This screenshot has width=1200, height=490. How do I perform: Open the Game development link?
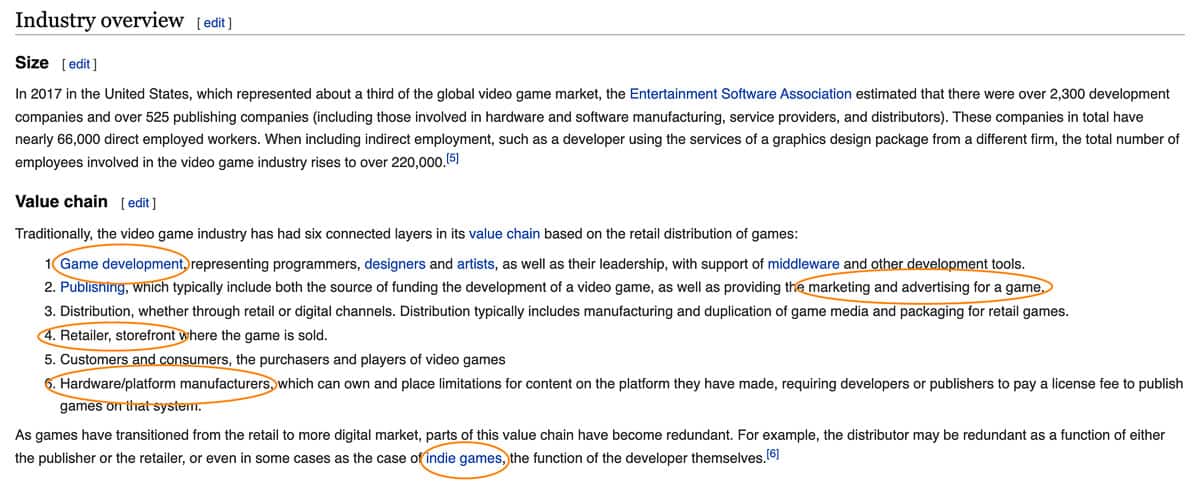(x=121, y=265)
